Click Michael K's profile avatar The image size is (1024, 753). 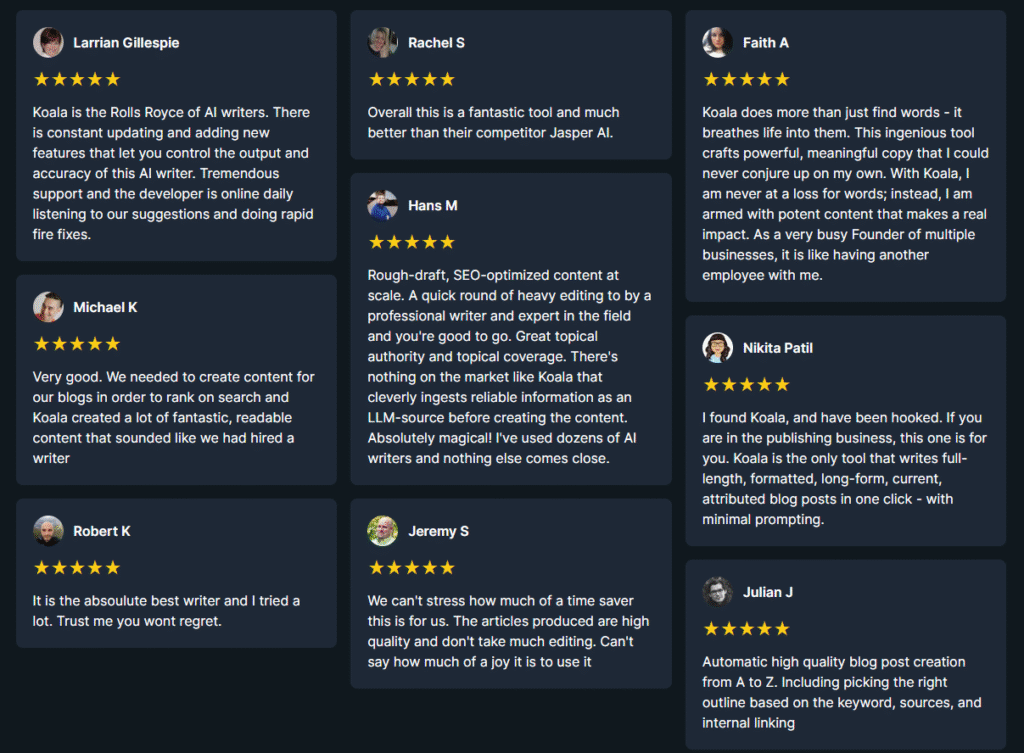click(48, 307)
